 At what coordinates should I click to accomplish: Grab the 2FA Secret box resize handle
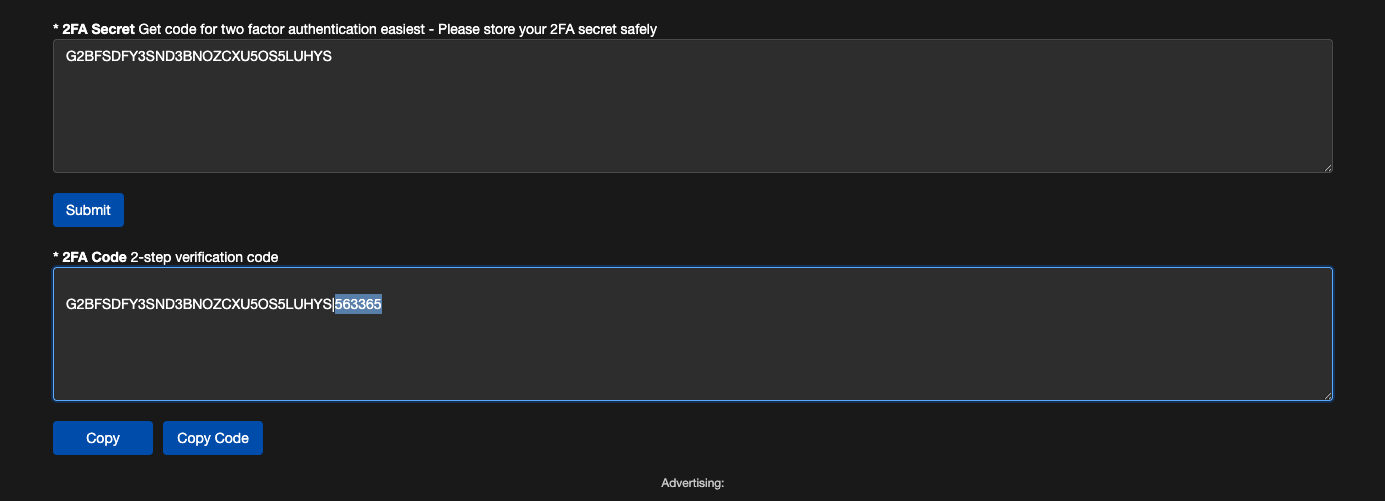tap(1327, 167)
